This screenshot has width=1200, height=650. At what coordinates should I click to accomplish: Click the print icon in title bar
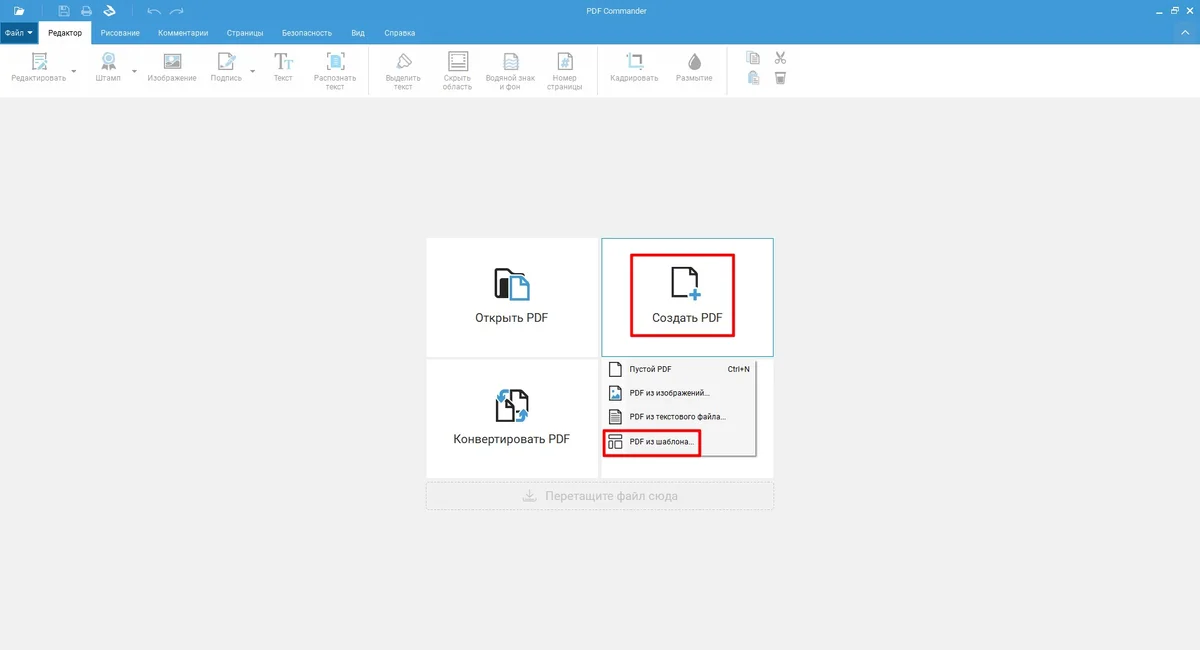(x=86, y=11)
